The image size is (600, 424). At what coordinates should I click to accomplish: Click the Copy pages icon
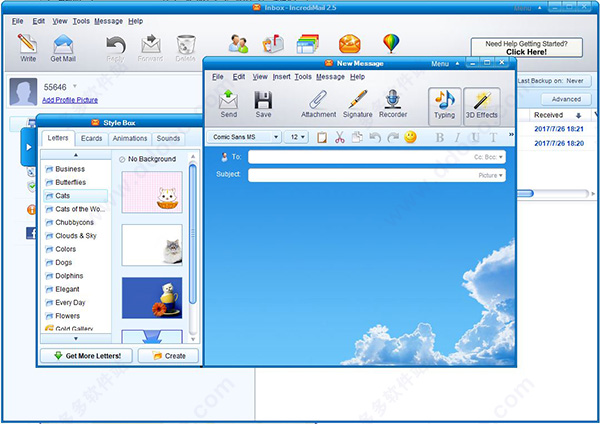pyautogui.click(x=357, y=137)
